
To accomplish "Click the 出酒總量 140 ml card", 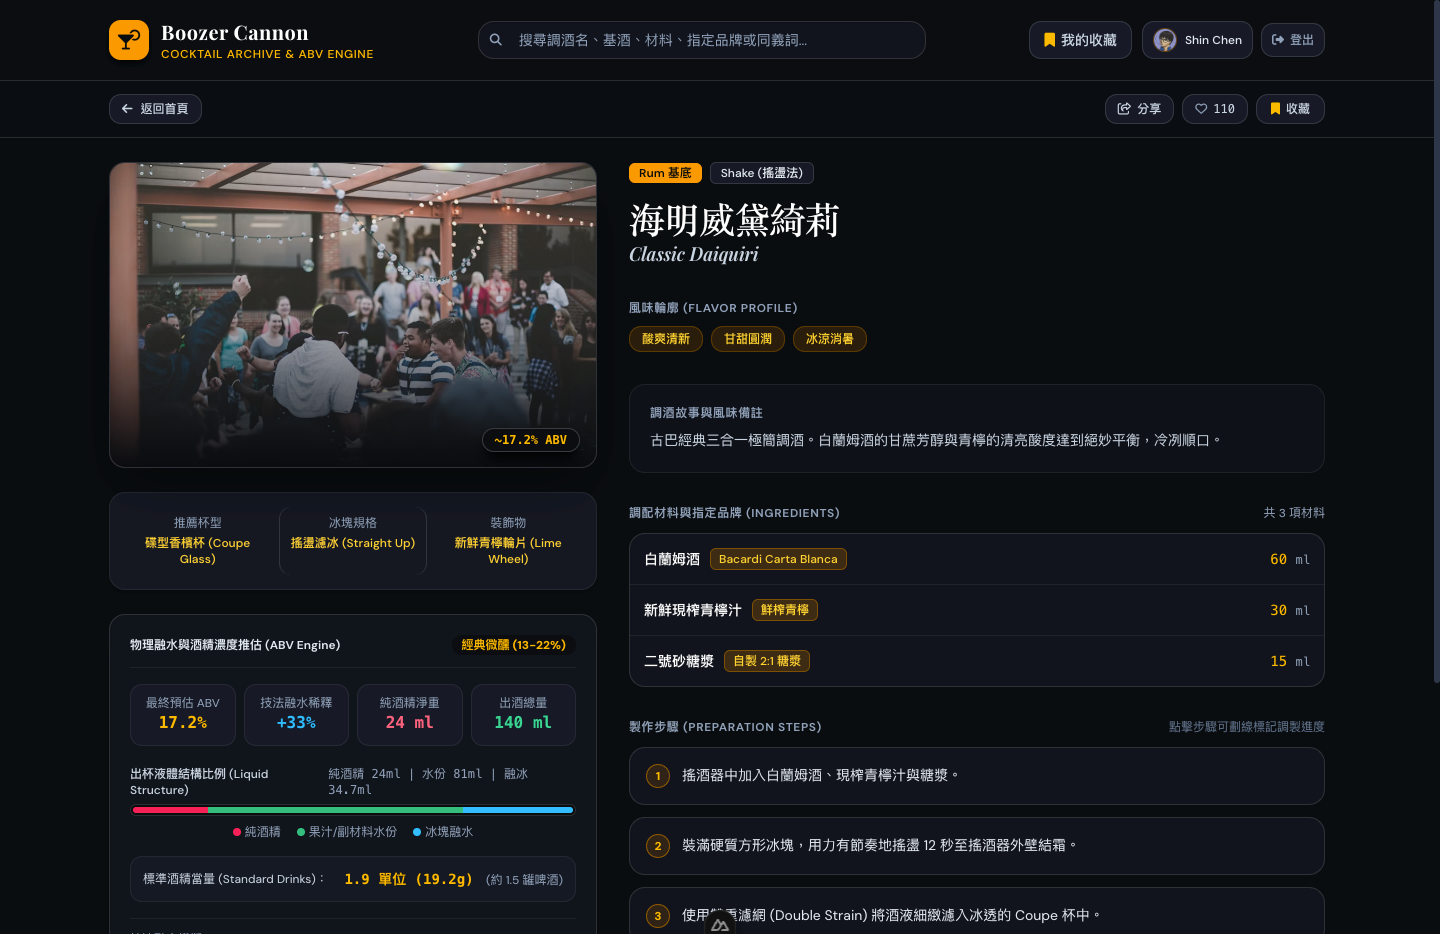I will click(x=523, y=715).
